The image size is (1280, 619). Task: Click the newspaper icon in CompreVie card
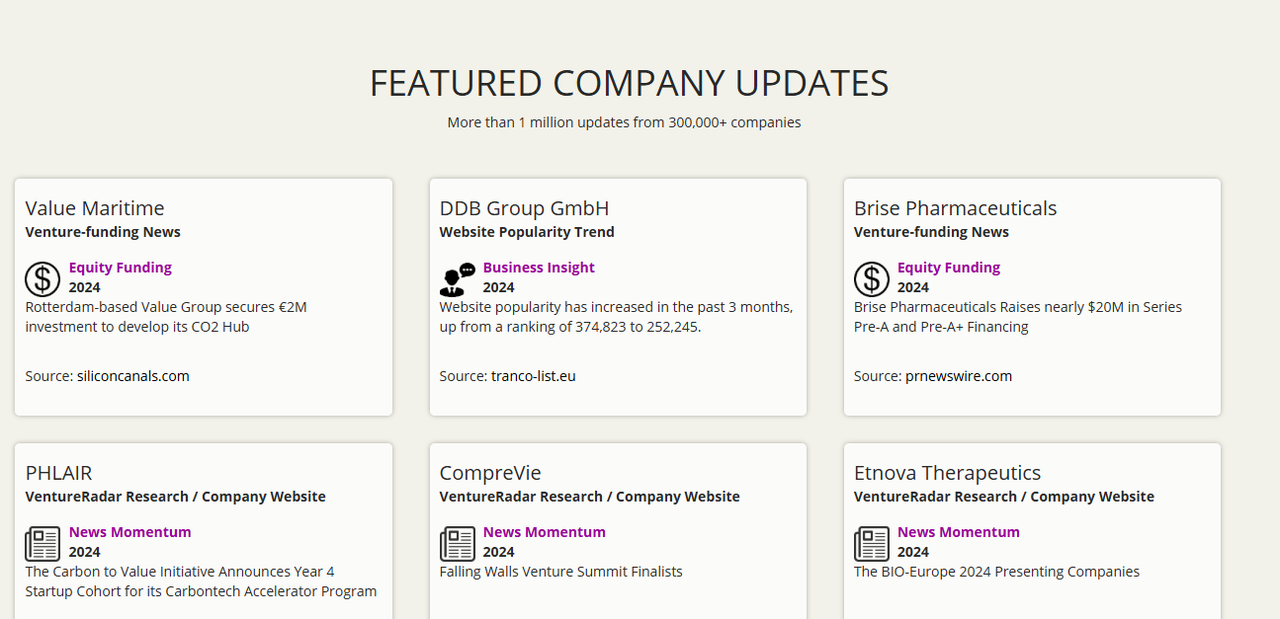point(457,544)
